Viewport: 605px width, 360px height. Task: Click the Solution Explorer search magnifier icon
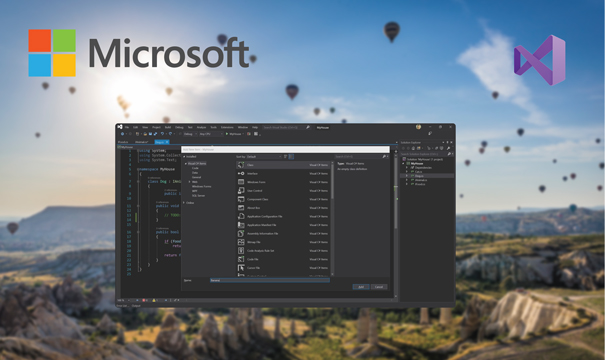click(x=449, y=154)
